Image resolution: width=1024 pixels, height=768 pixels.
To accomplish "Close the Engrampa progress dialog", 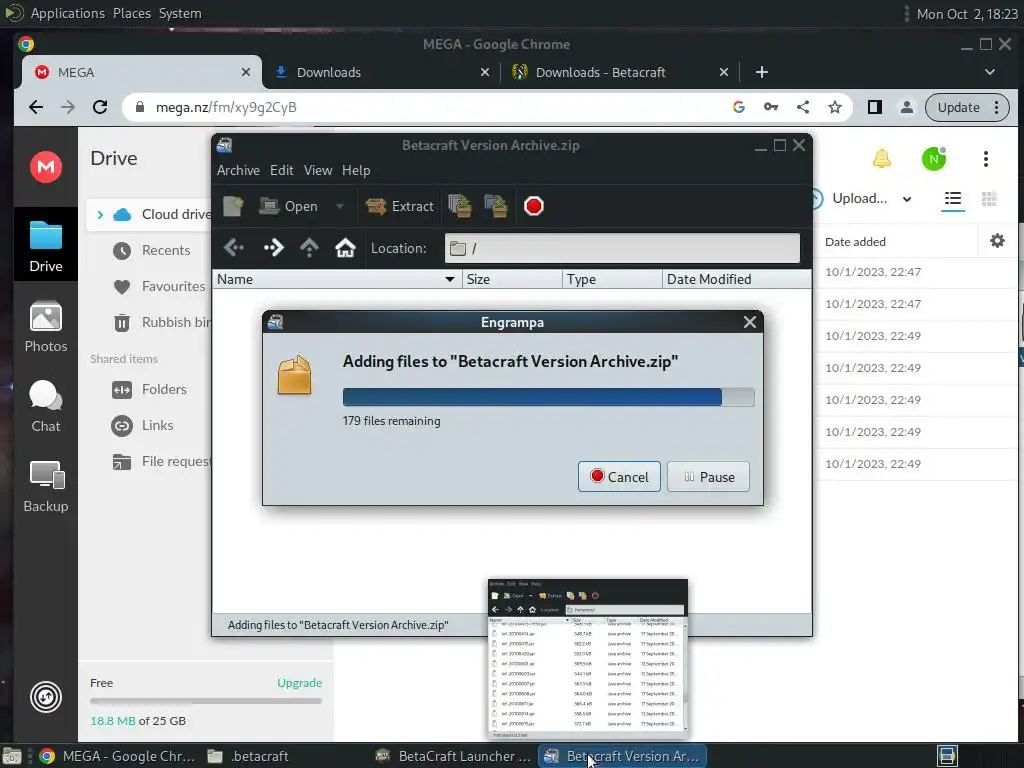I will pos(750,322).
